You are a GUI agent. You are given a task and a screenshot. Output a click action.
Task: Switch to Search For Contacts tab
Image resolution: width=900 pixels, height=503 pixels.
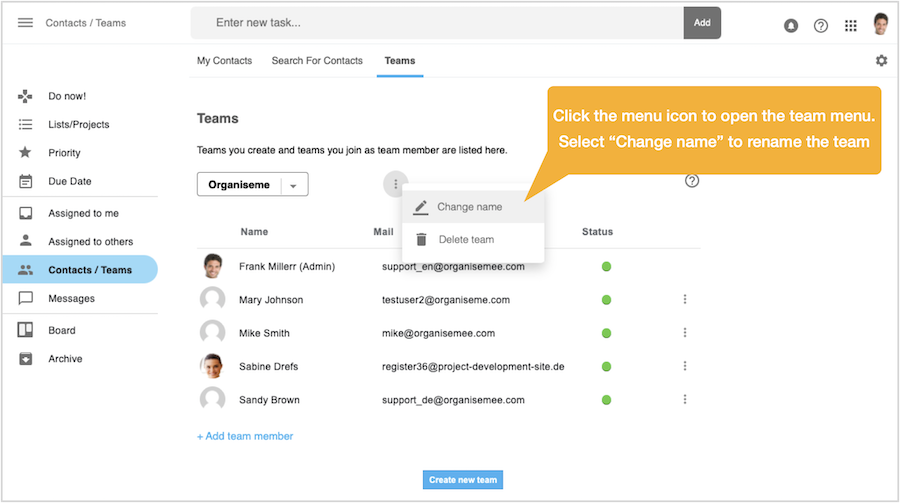click(x=317, y=61)
